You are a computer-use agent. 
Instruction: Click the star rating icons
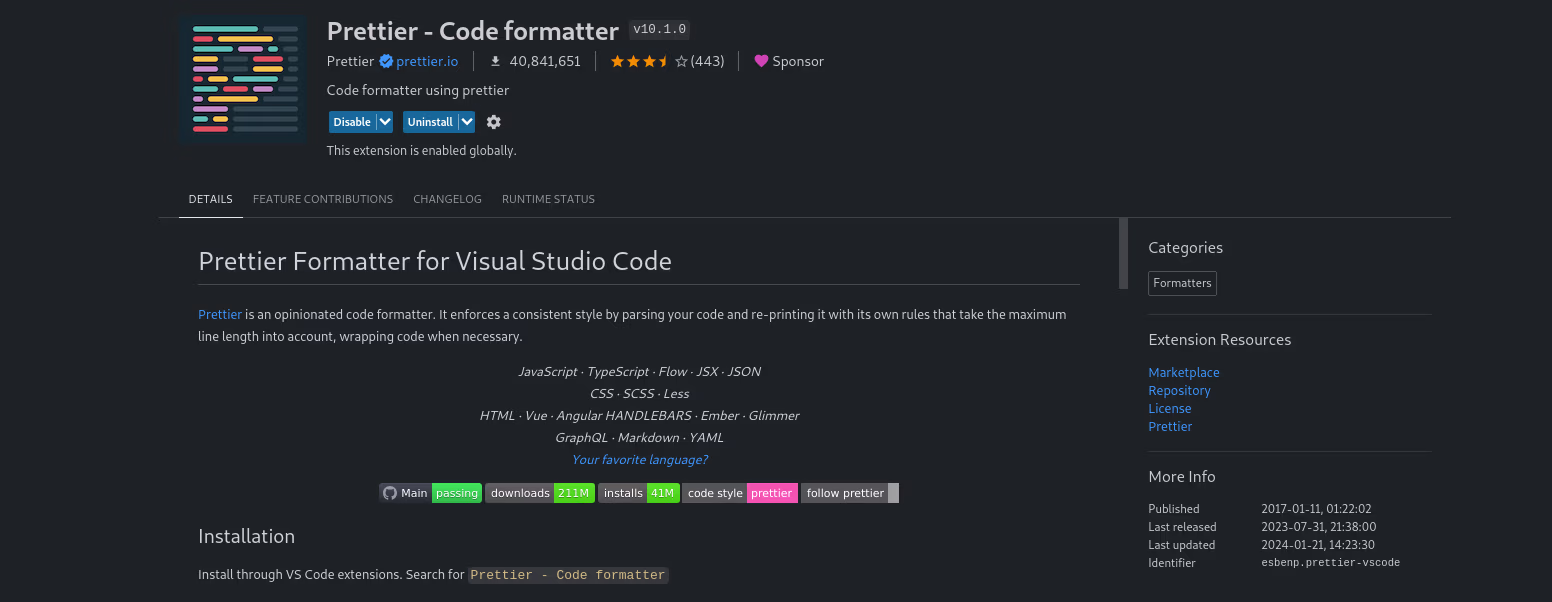[x=649, y=61]
